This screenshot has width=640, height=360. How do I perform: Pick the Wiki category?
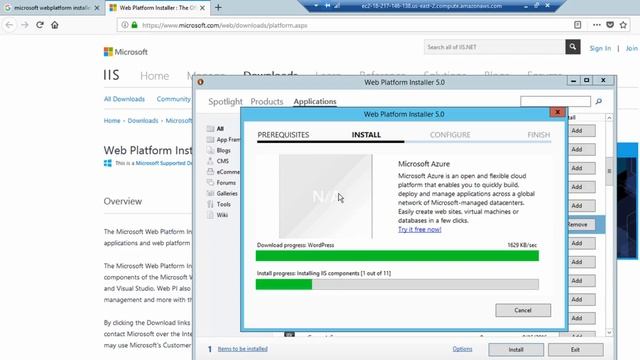click(222, 215)
